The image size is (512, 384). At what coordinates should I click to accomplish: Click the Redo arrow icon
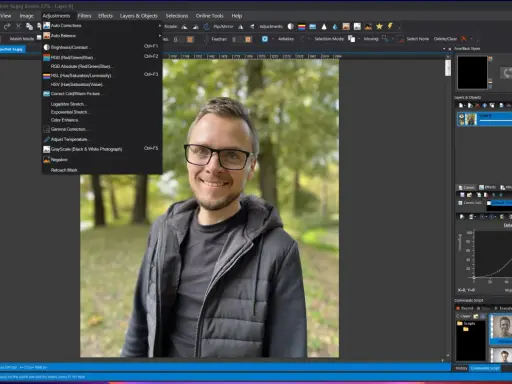pos(7,26)
